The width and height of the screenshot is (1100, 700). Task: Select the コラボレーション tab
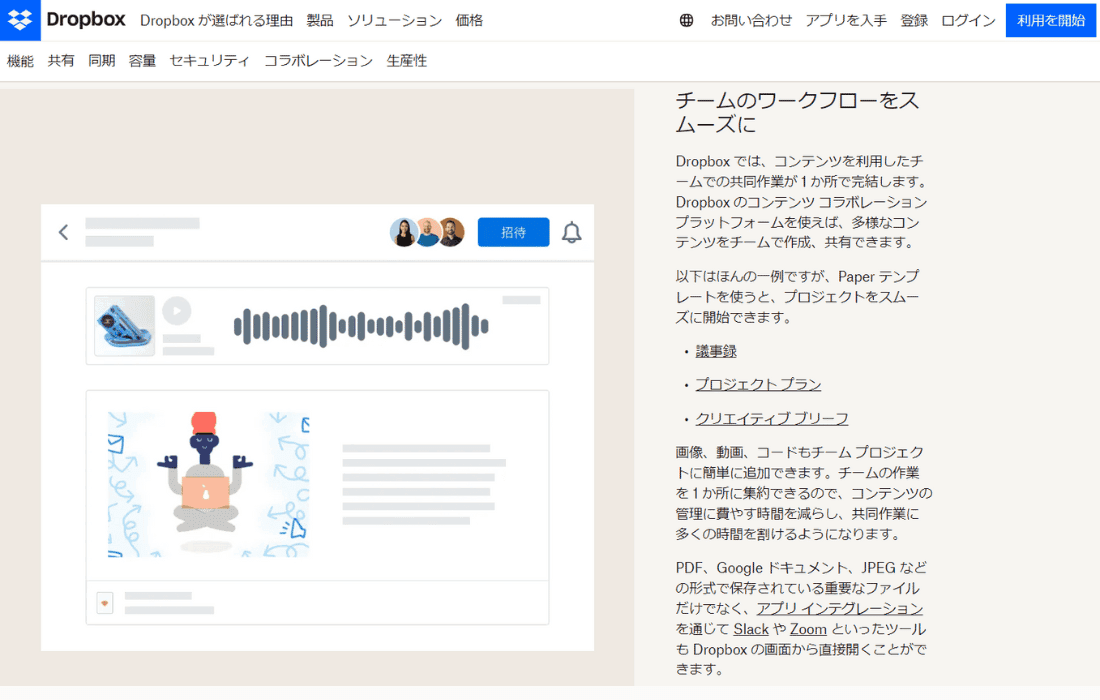tap(318, 61)
